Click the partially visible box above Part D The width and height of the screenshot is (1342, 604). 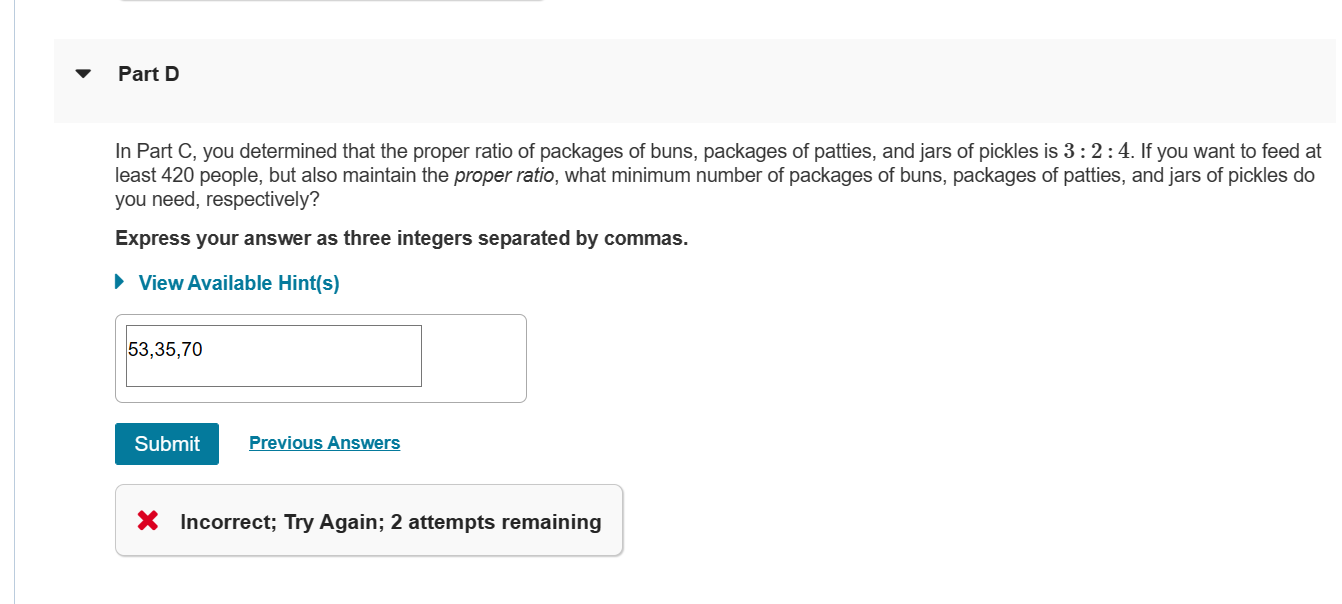click(x=331, y=1)
